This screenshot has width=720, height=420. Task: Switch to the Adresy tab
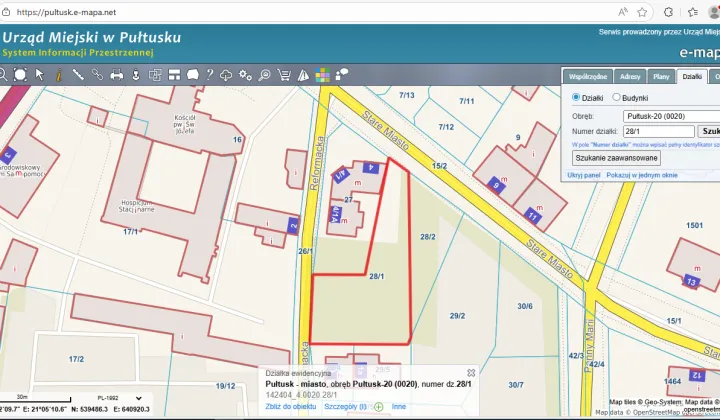630,76
